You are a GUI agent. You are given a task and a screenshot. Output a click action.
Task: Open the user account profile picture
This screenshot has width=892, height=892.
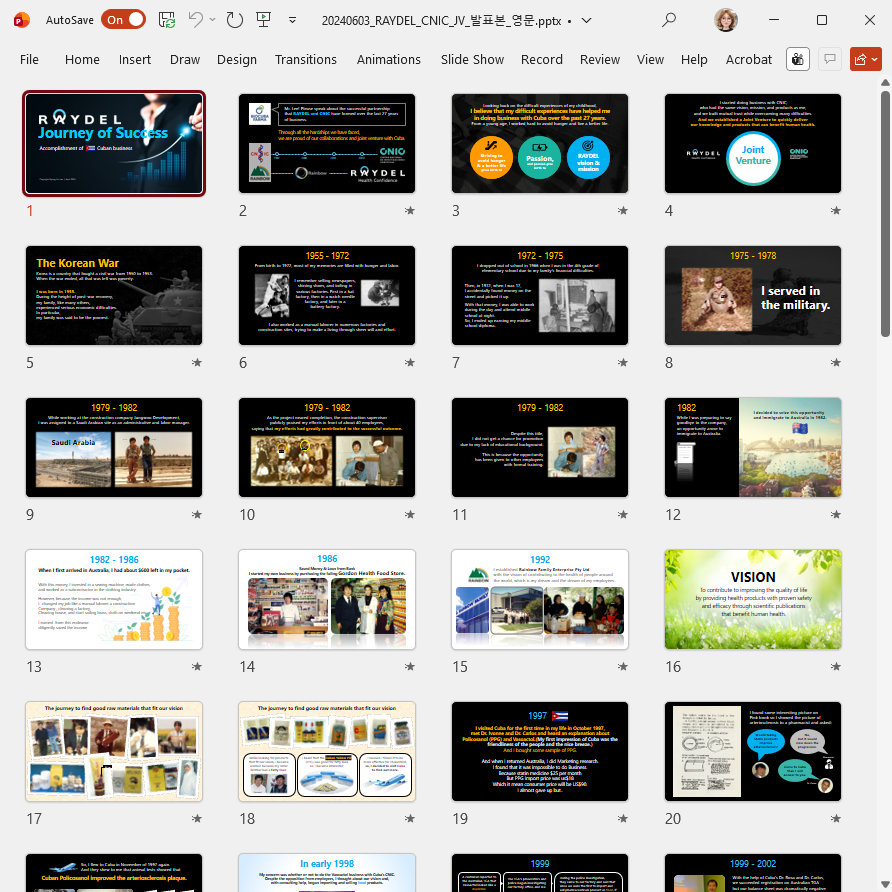click(x=725, y=20)
